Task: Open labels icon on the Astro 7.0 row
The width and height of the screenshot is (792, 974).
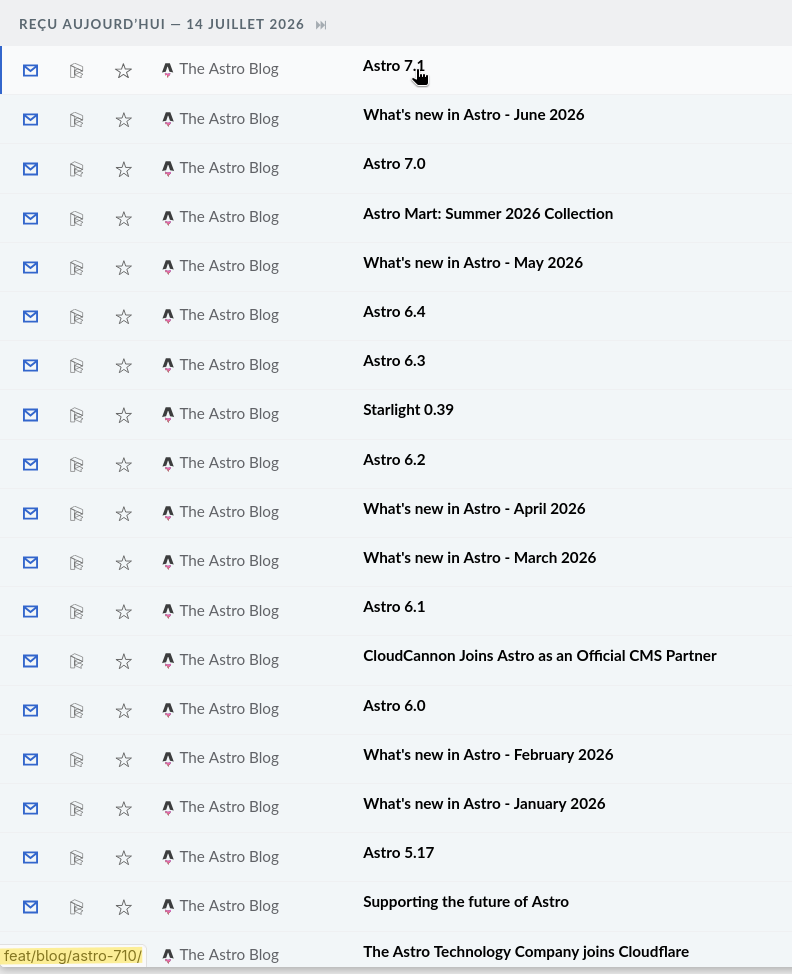Action: pyautogui.click(x=76, y=169)
